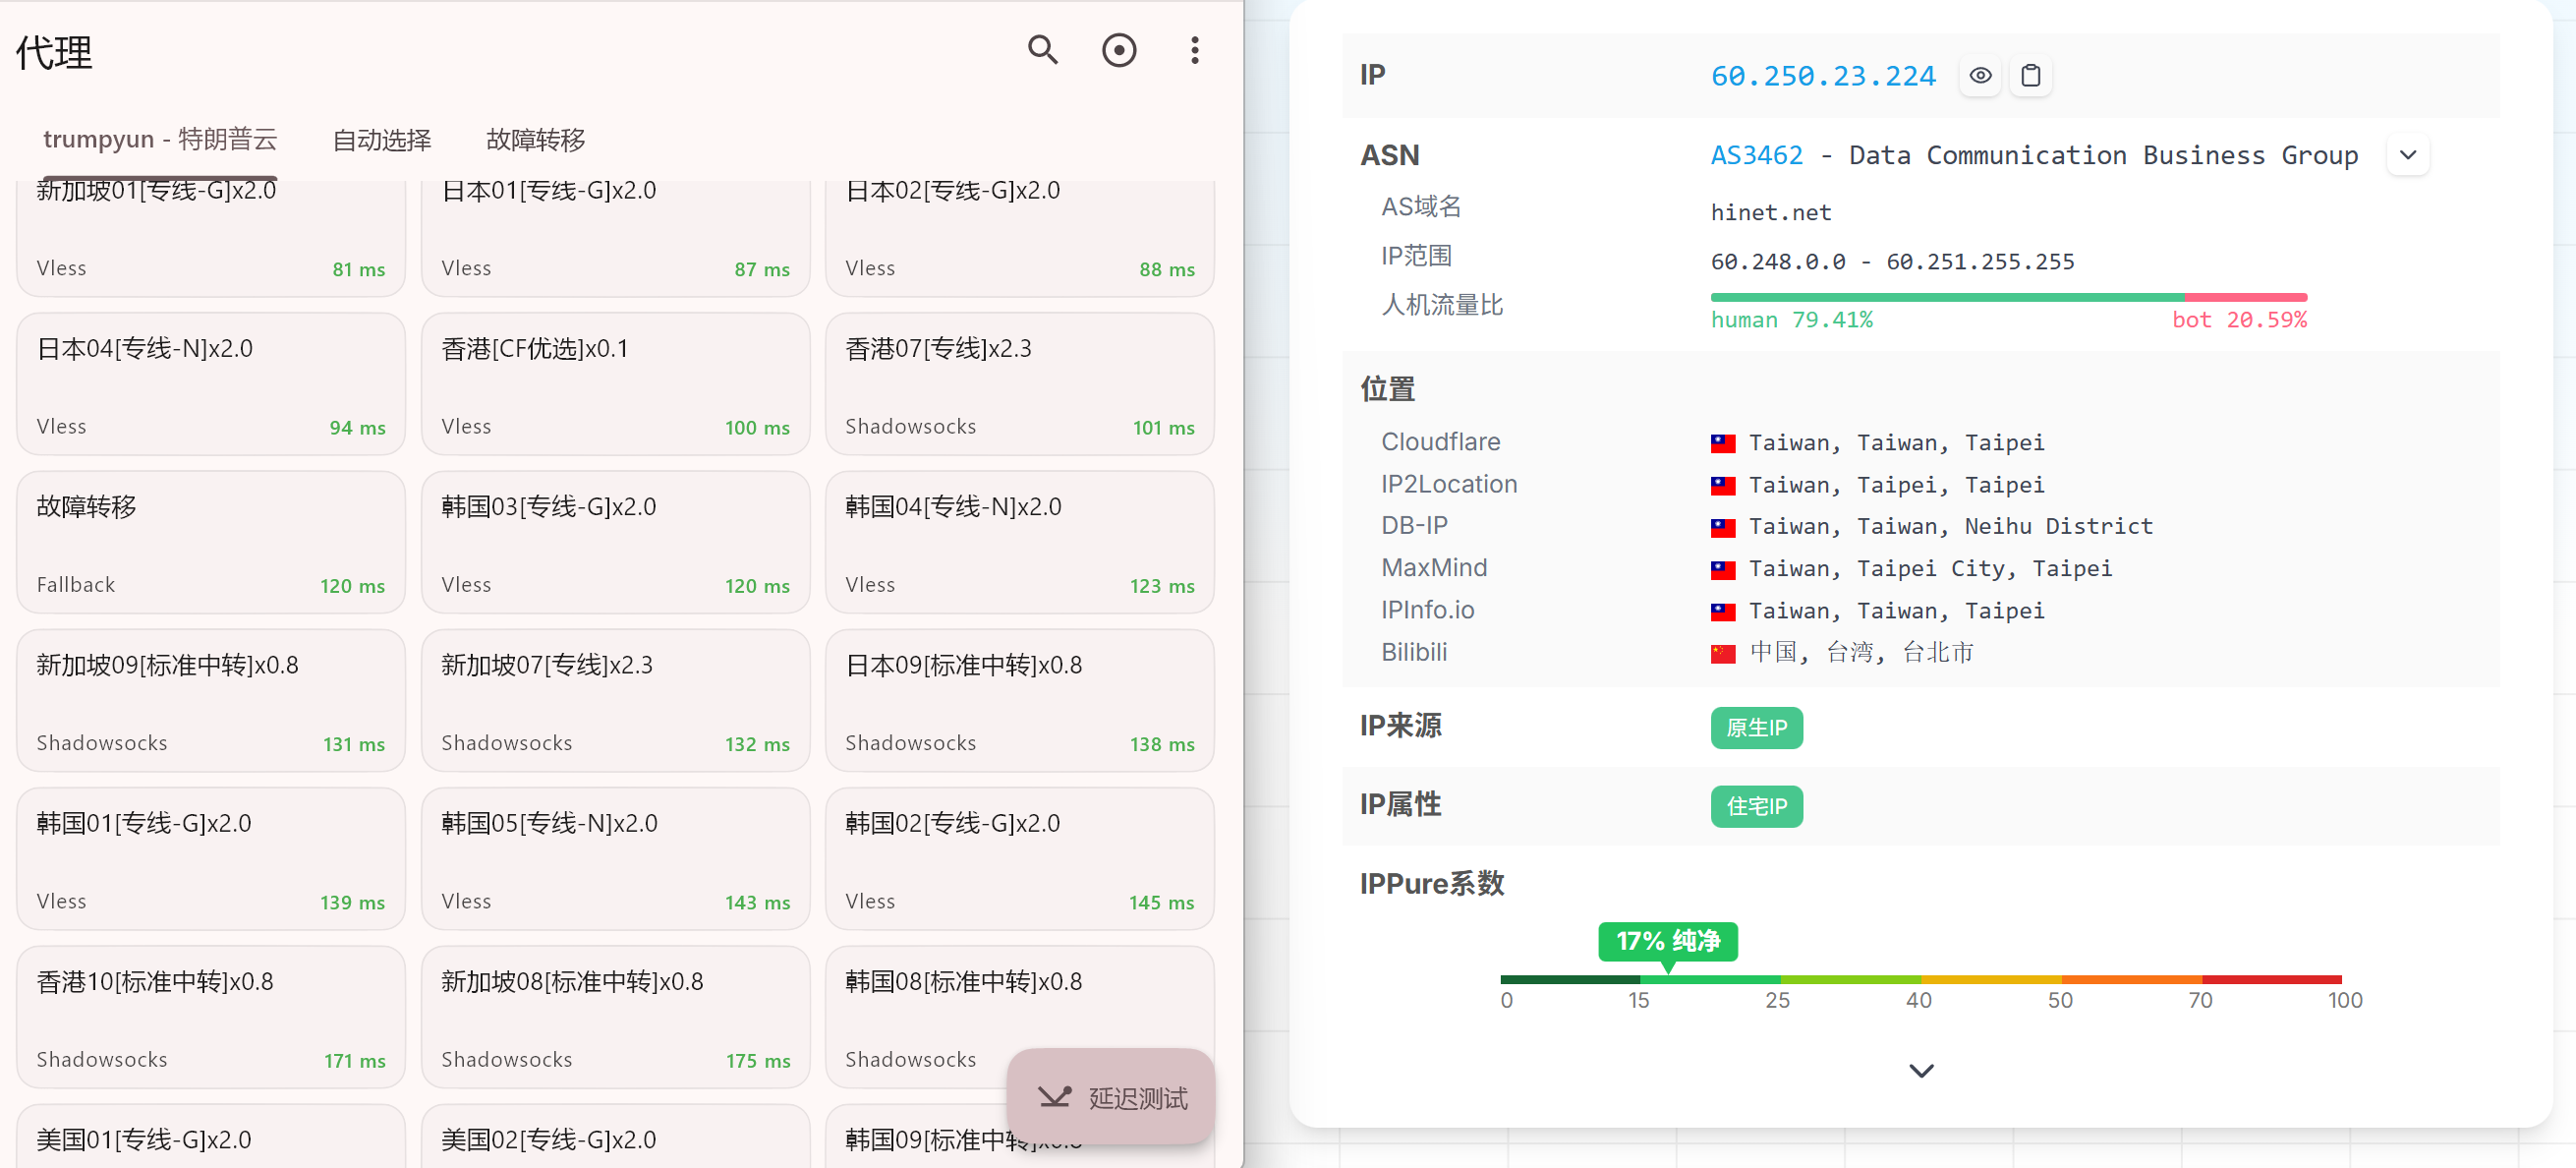Run the 延迟测试 latency test button
The height and width of the screenshot is (1168, 2576).
tap(1111, 1098)
